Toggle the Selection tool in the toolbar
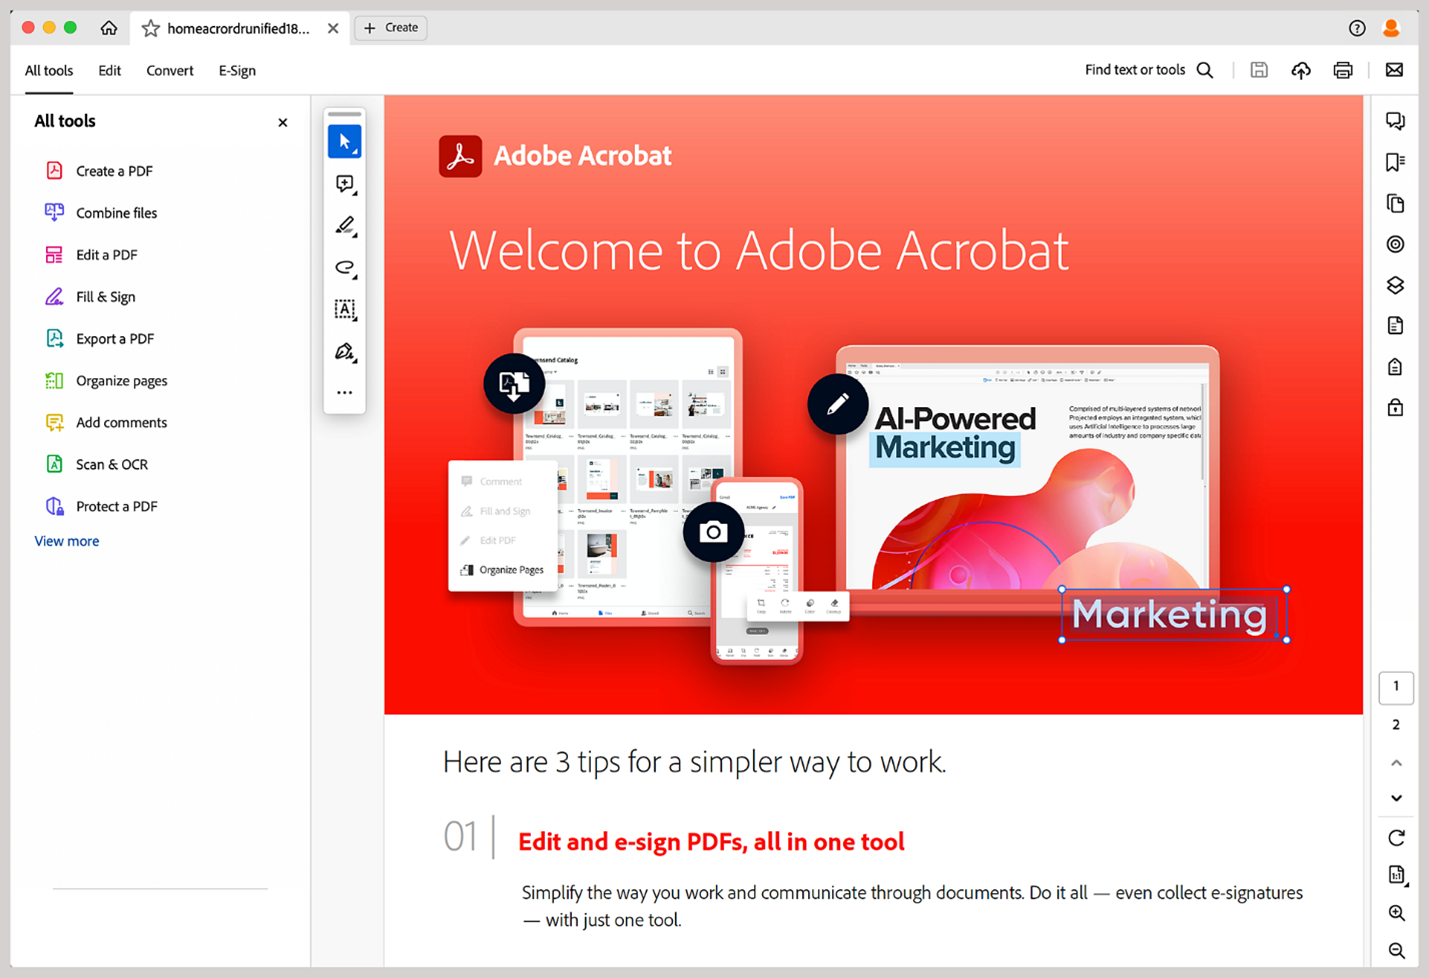The height and width of the screenshot is (978, 1429). [345, 140]
